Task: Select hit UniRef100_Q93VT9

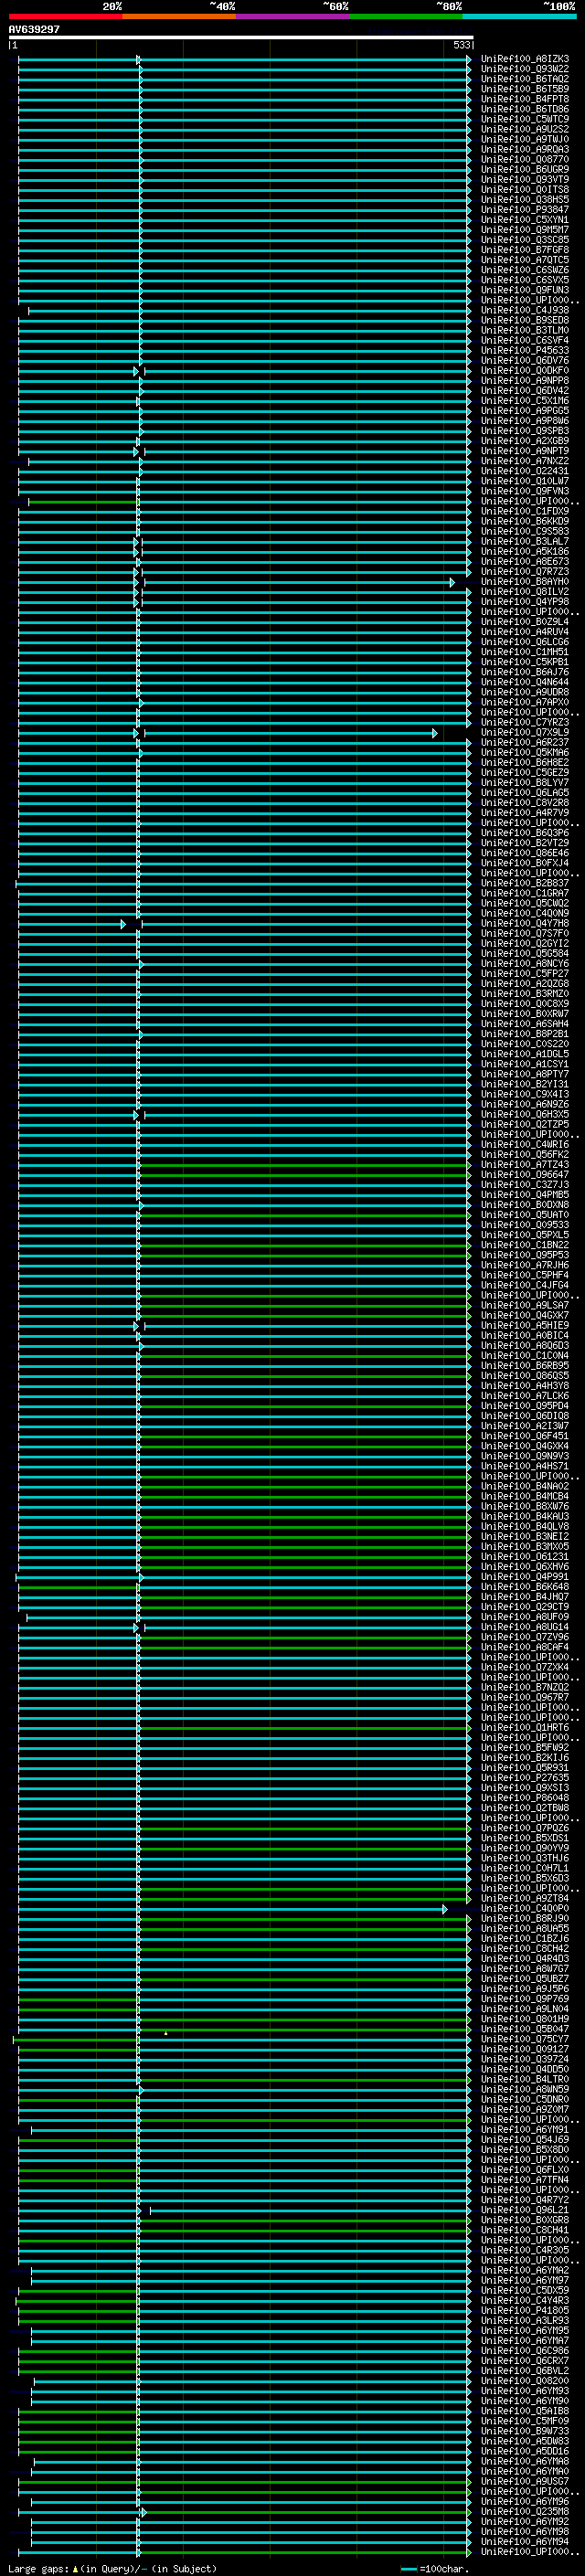Action: pyautogui.click(x=525, y=180)
